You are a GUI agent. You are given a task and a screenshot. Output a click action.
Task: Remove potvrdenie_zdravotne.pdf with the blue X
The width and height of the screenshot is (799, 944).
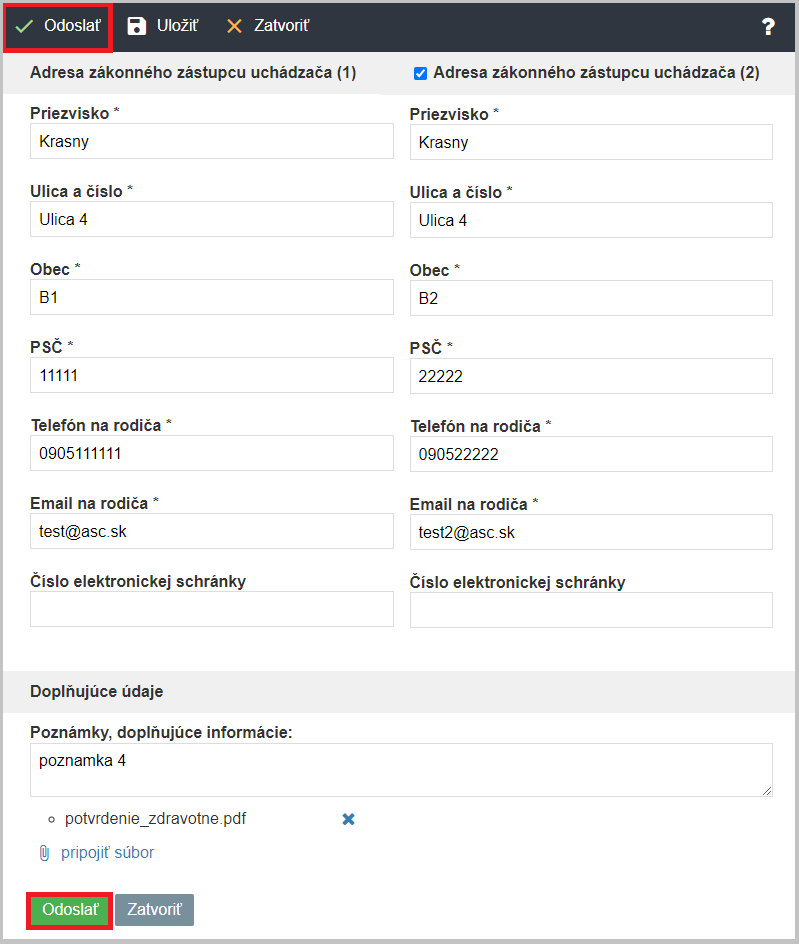pyautogui.click(x=348, y=819)
